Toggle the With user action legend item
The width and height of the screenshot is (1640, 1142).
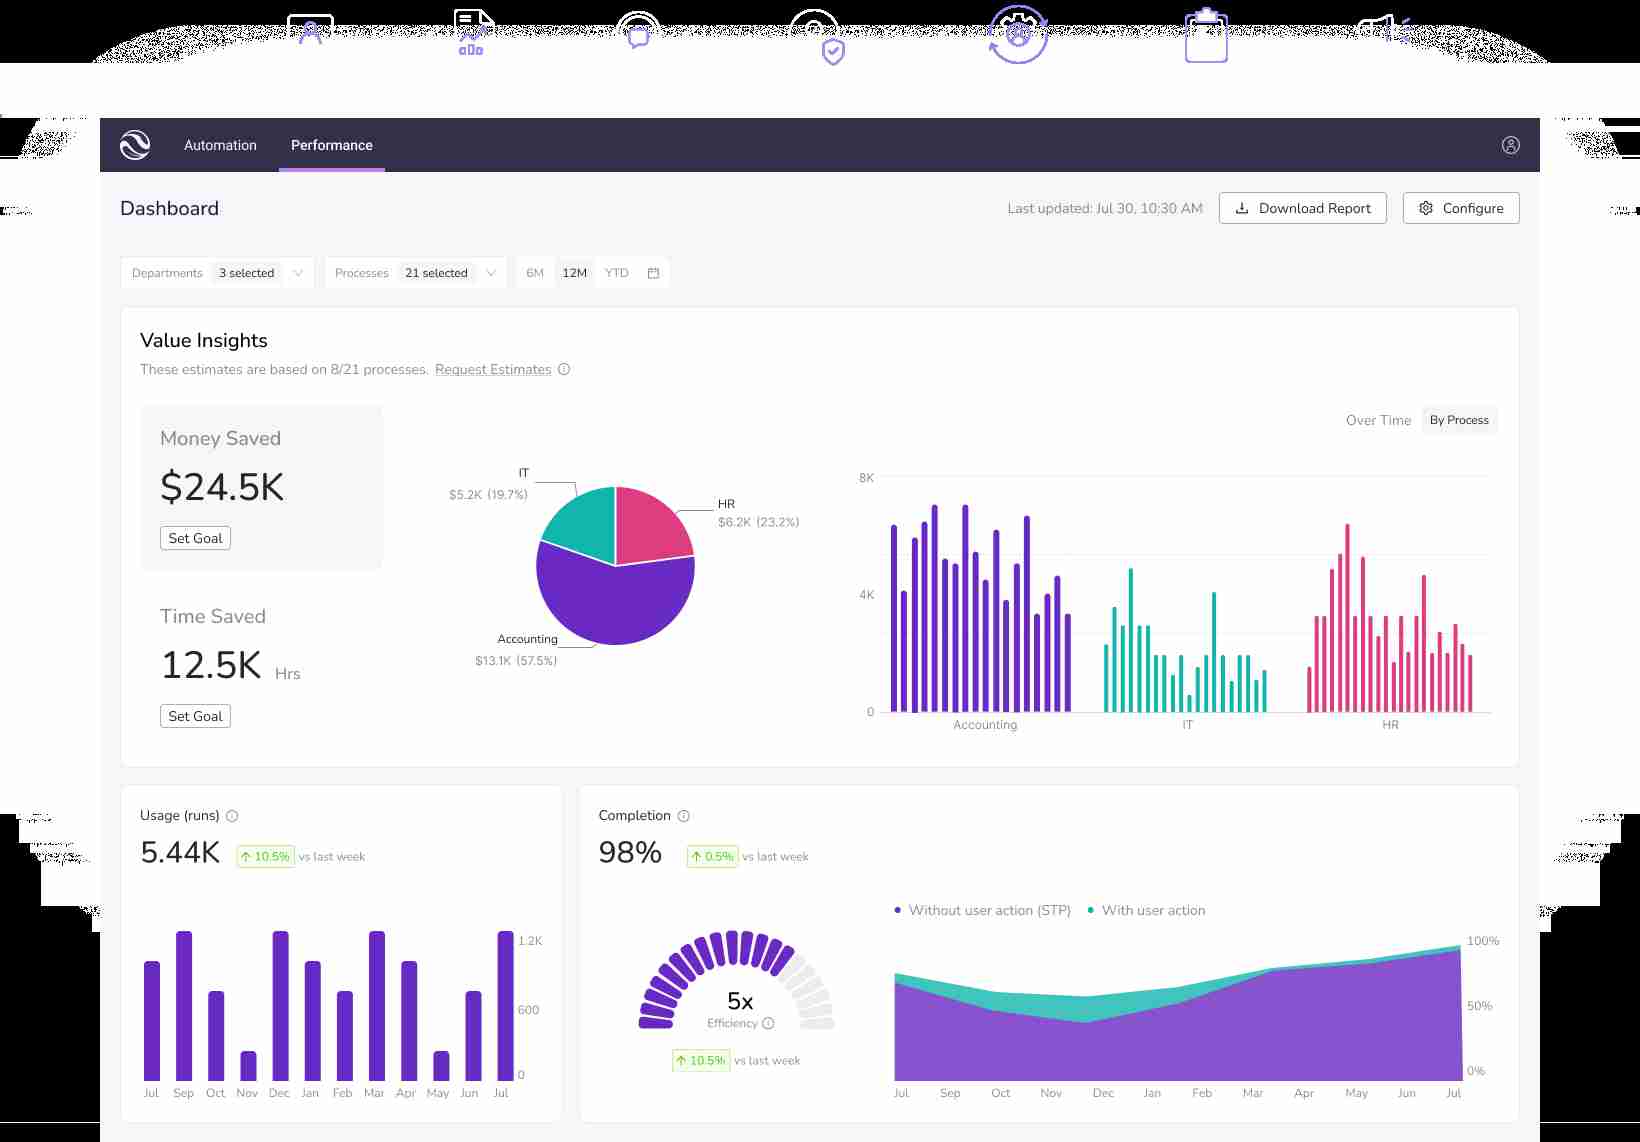[x=1146, y=910]
